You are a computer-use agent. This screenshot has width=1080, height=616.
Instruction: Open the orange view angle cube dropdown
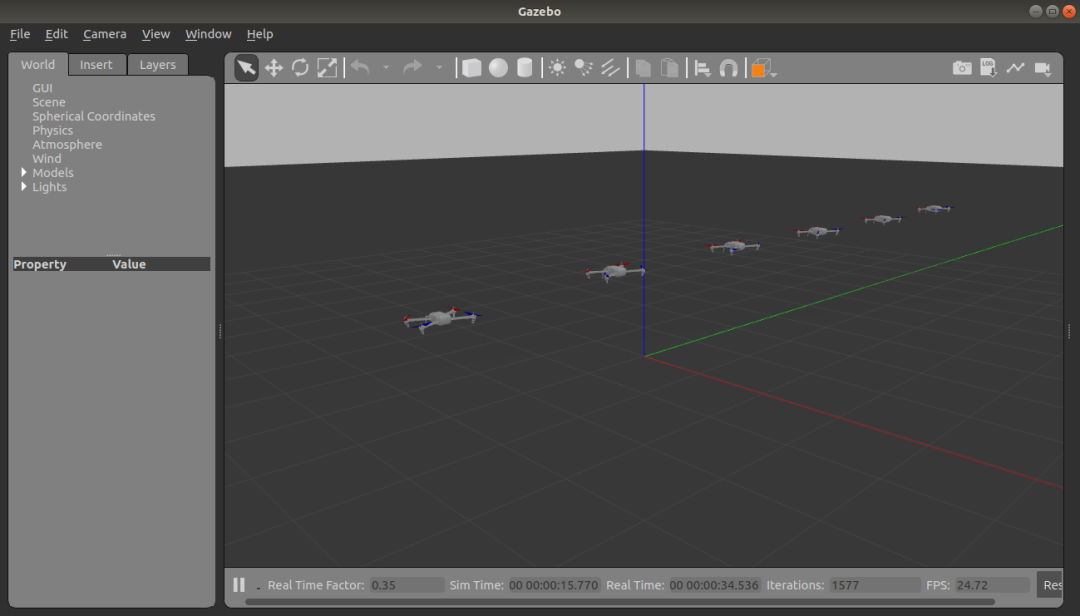coord(763,68)
